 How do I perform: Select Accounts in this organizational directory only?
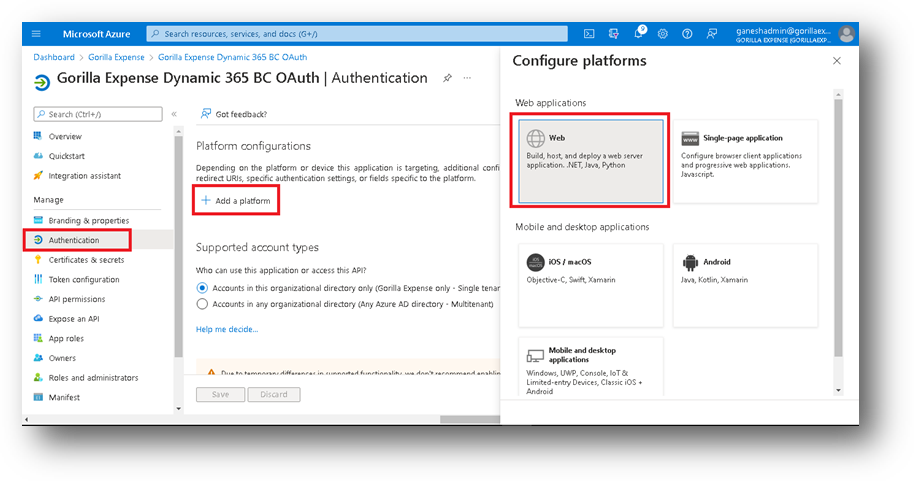(202, 288)
